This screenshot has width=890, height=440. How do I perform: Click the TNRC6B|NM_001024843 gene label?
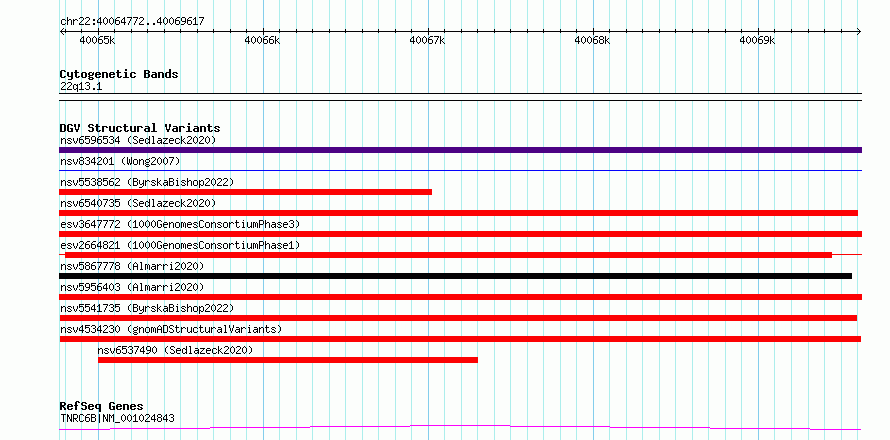pyautogui.click(x=117, y=419)
